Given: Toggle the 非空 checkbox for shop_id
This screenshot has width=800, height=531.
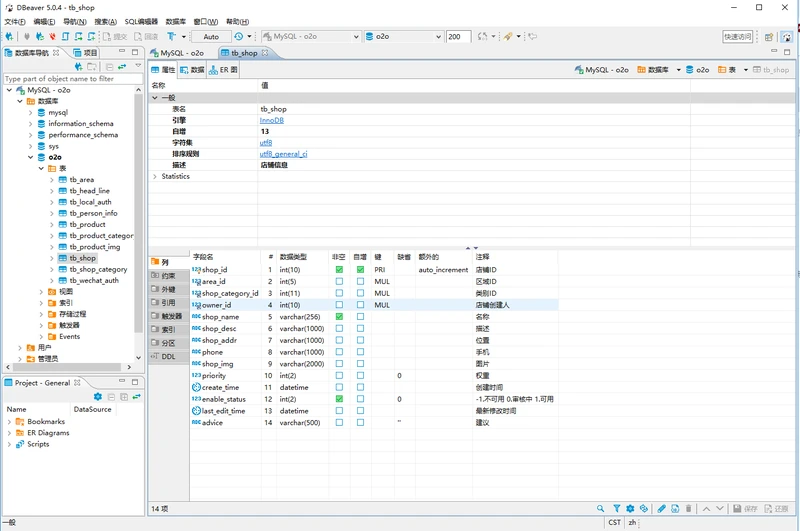Looking at the screenshot, I should 339,270.
